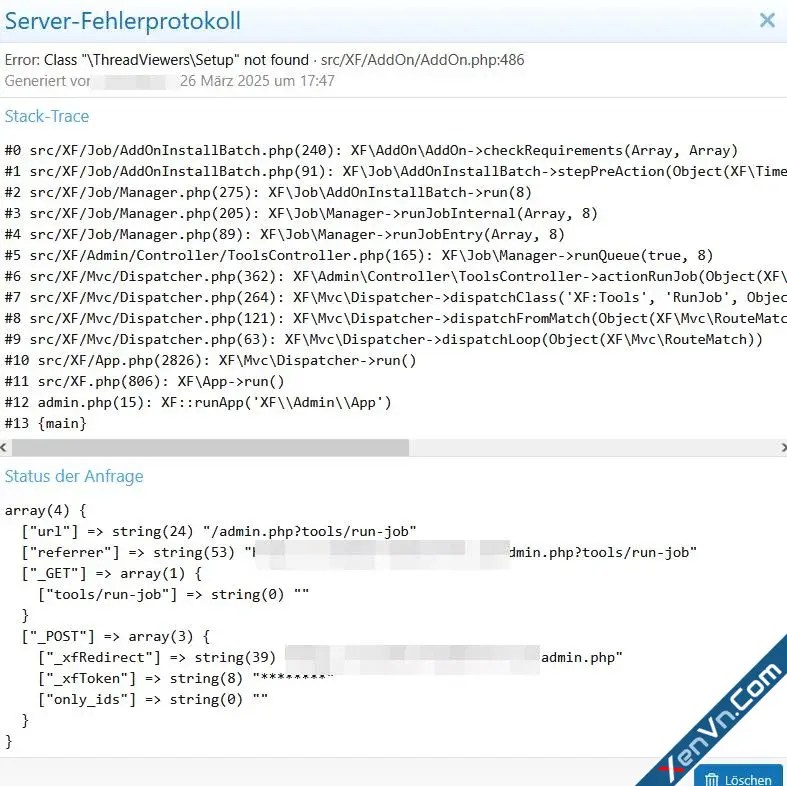
Task: Close the Server-Fehlerprotokoll dialog
Action: [x=767, y=21]
